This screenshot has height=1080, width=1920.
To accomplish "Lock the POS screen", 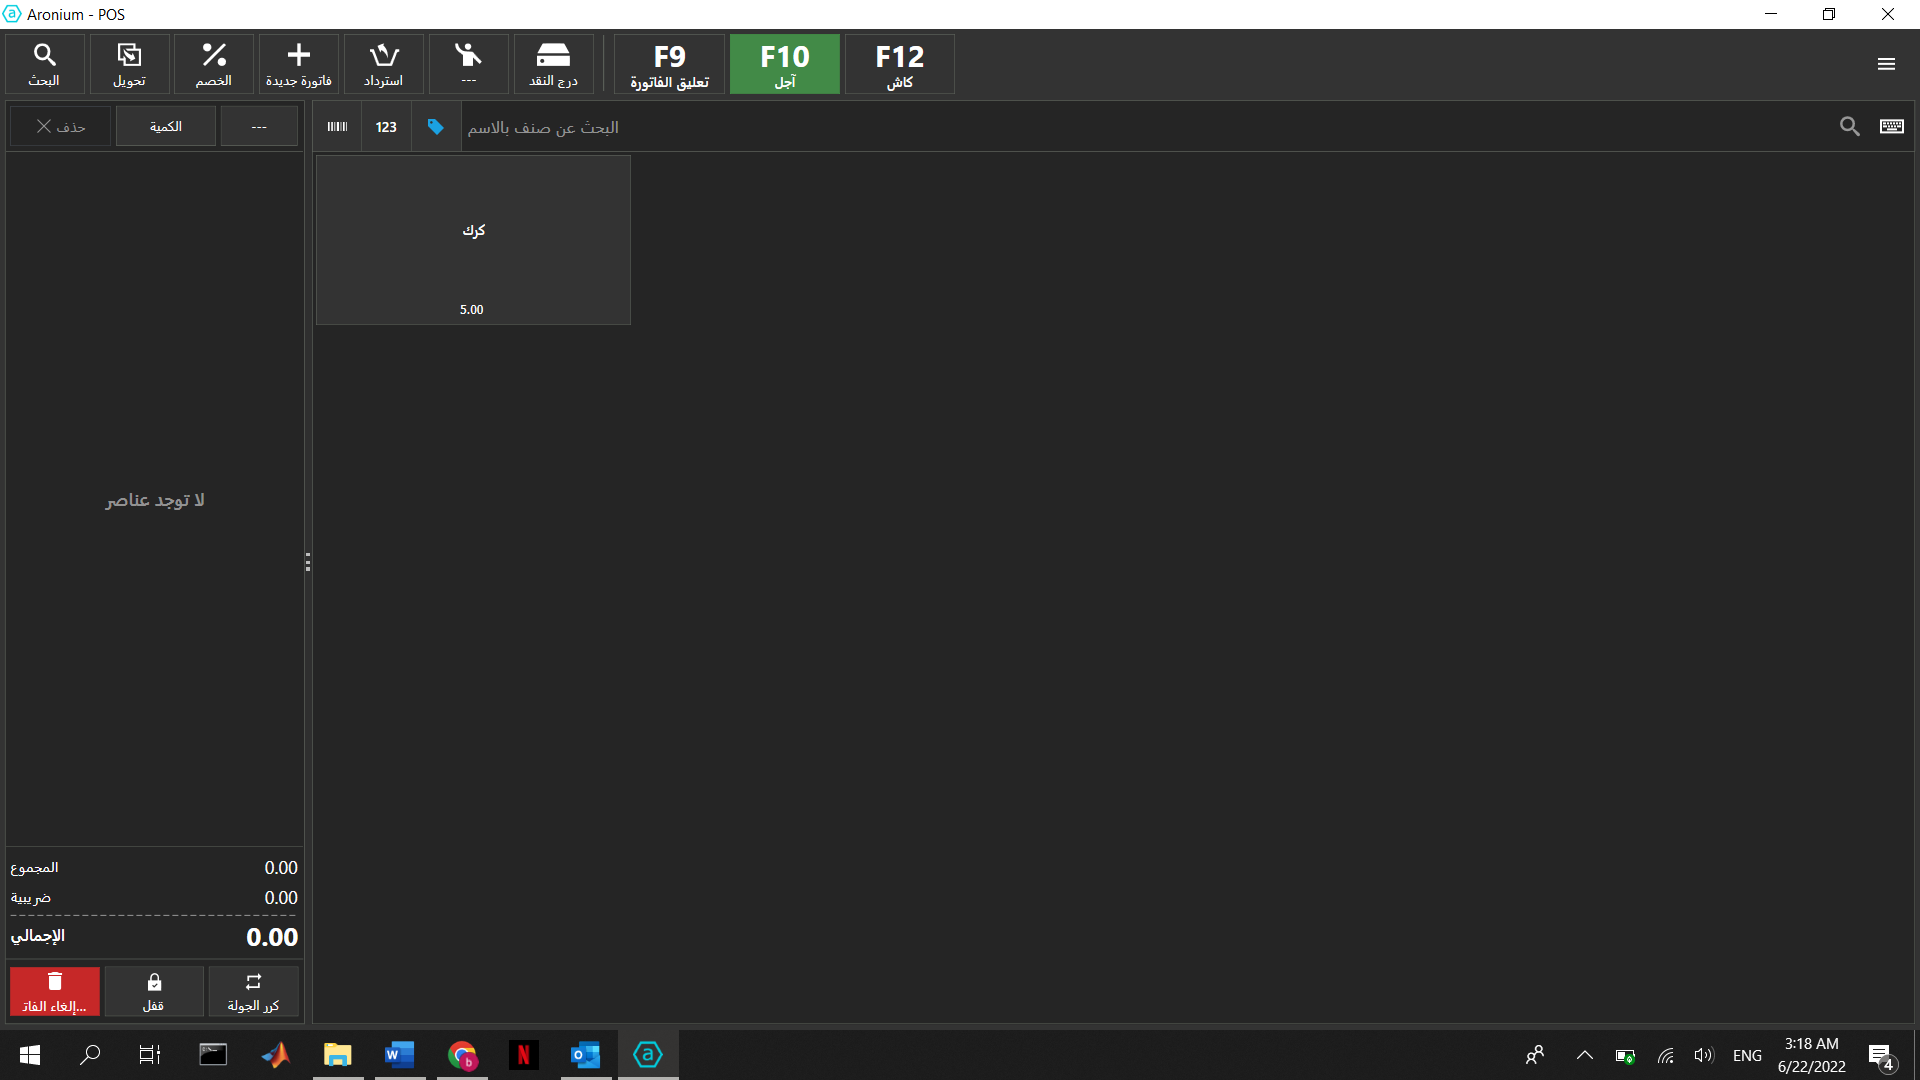I will [154, 991].
